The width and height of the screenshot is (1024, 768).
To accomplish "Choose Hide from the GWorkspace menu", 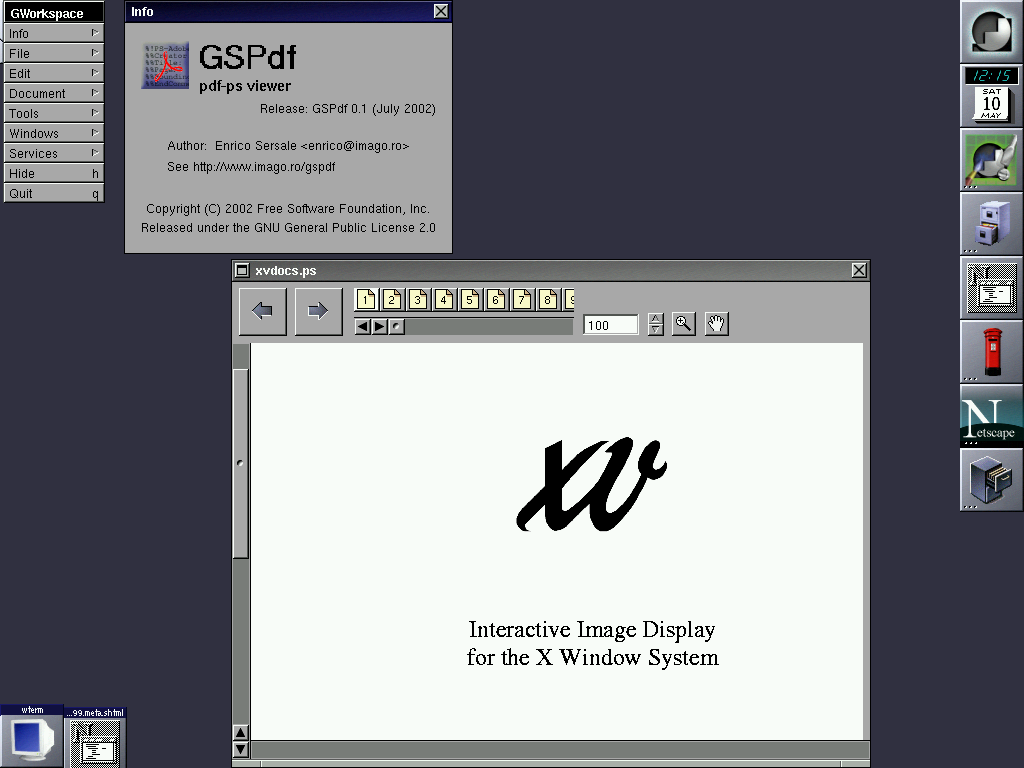I will tap(53, 173).
